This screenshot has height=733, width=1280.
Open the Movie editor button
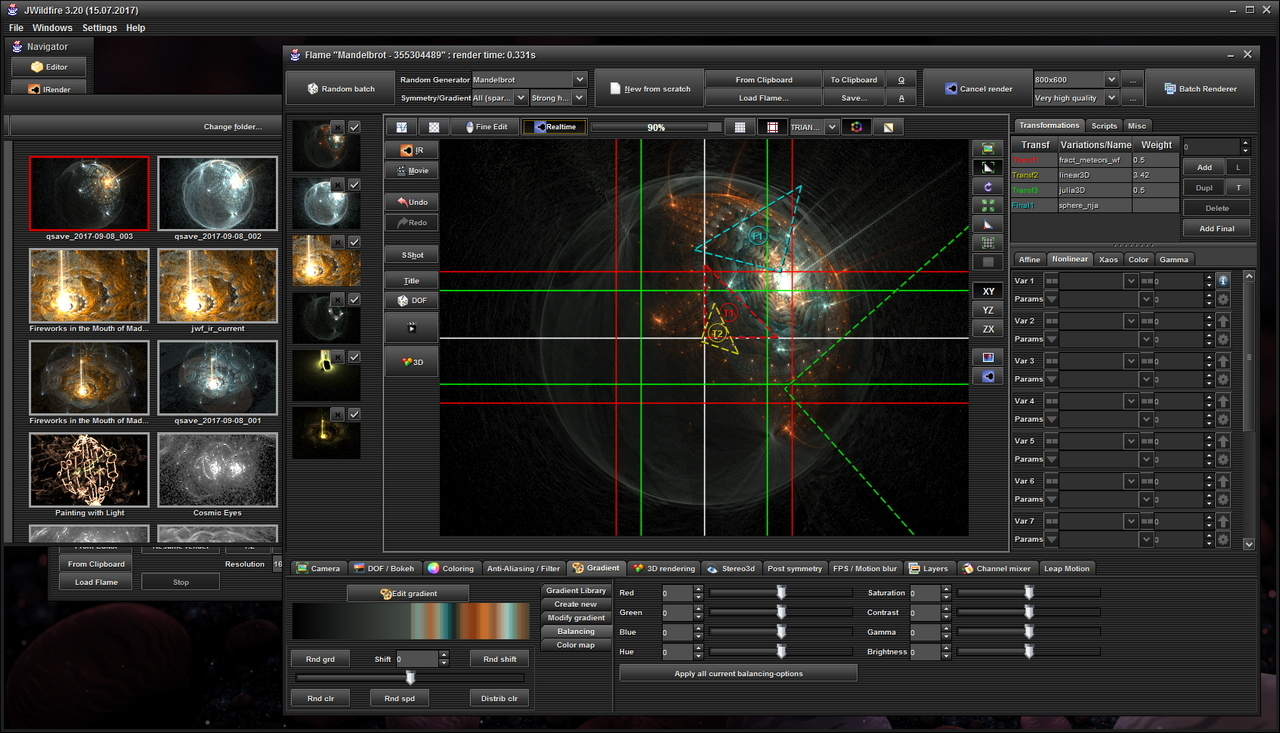tap(411, 171)
